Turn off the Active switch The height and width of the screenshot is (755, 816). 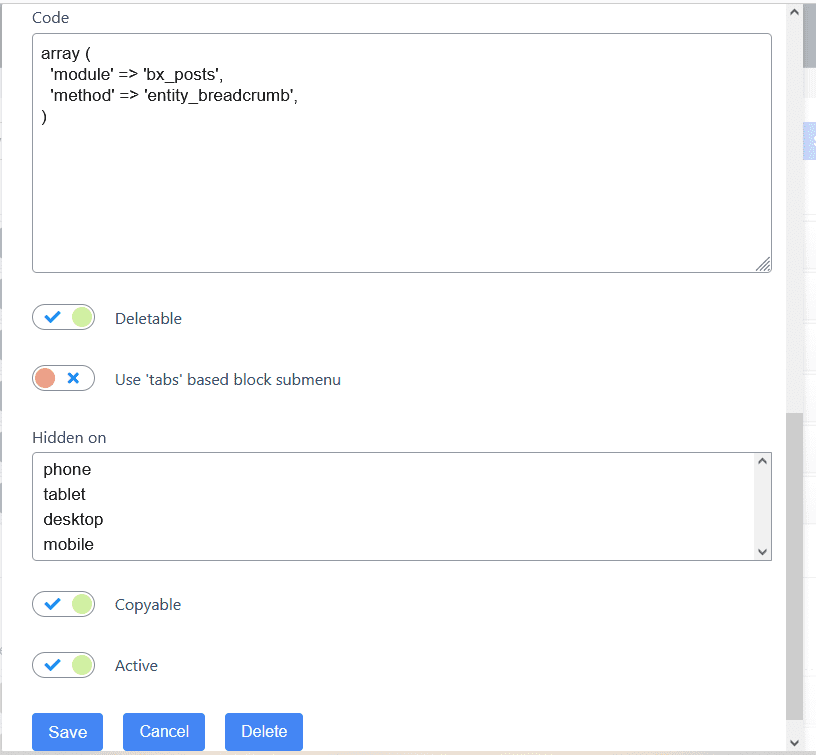[x=63, y=665]
